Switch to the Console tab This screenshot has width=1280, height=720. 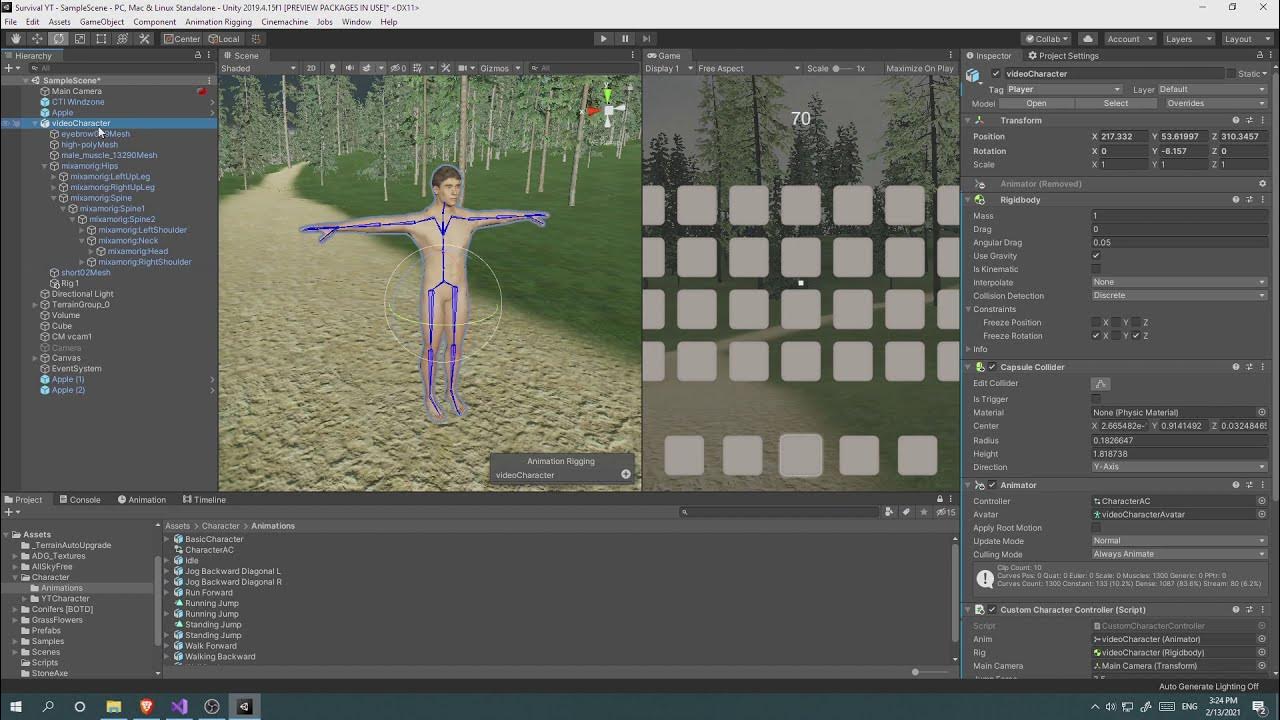point(79,499)
